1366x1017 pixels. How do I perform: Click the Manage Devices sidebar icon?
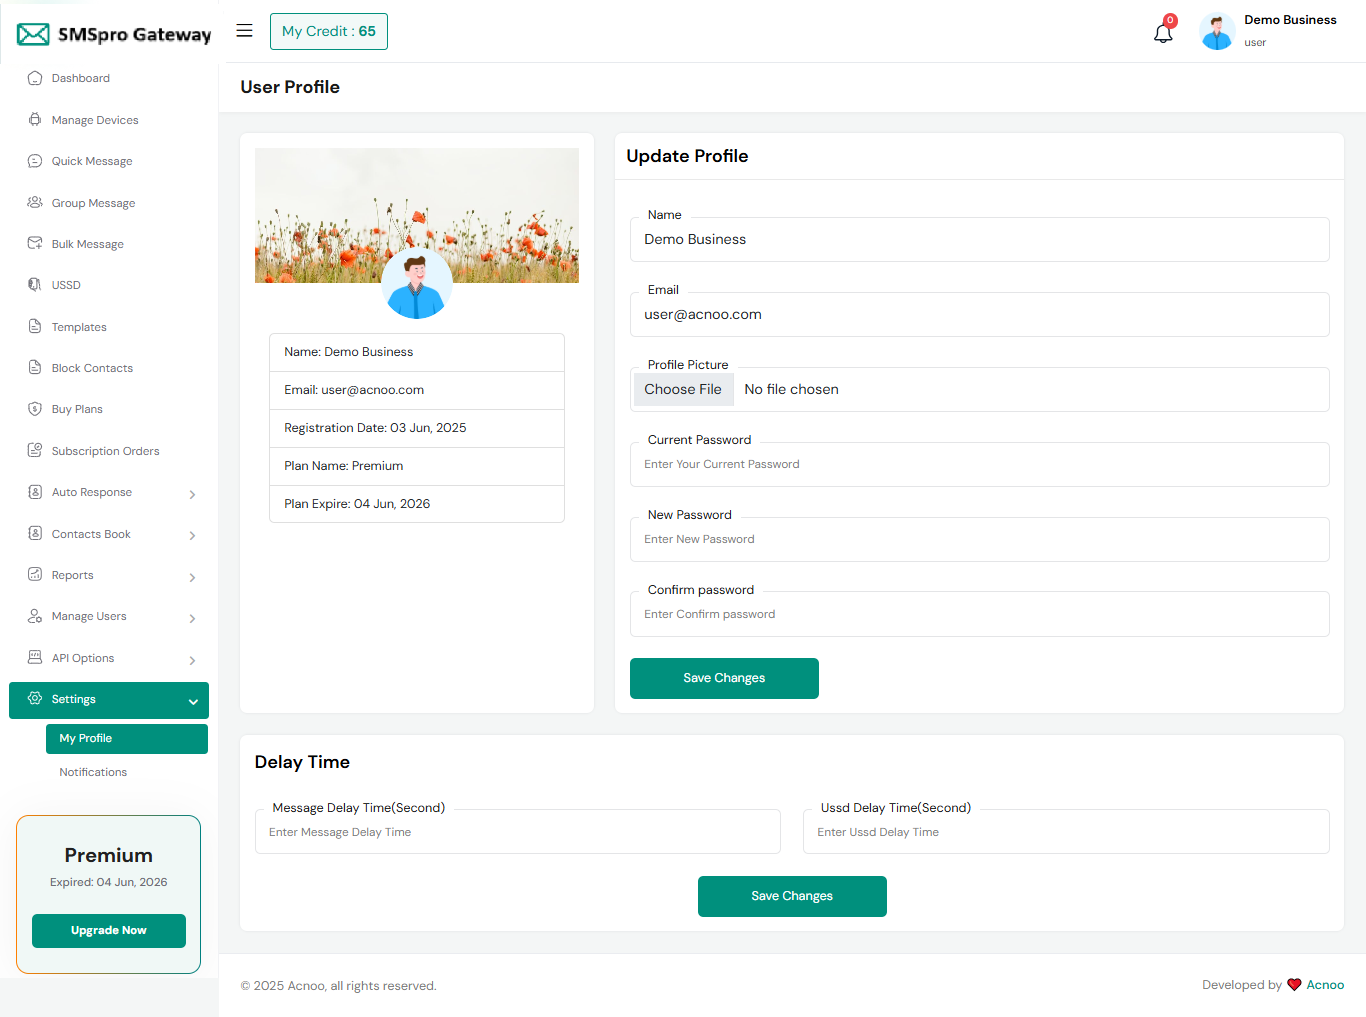point(35,120)
